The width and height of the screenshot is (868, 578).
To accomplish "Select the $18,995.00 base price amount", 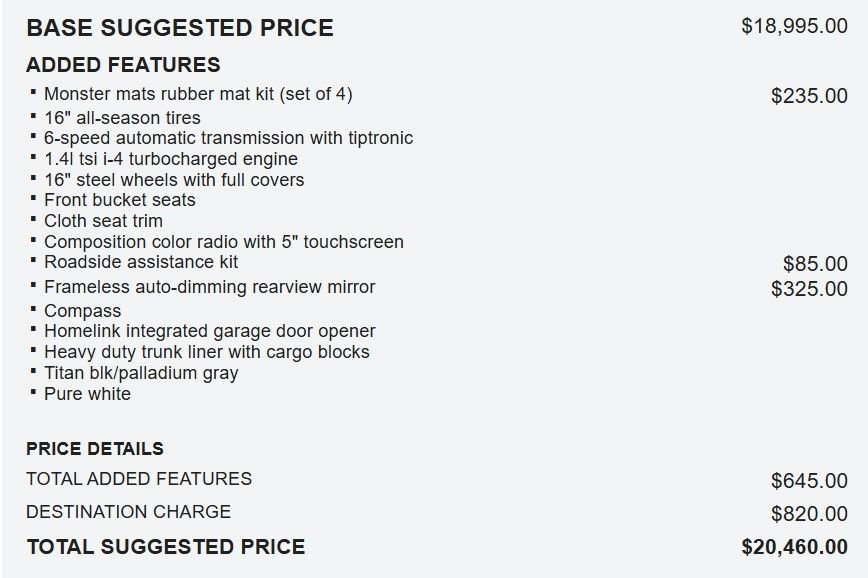I will click(794, 26).
